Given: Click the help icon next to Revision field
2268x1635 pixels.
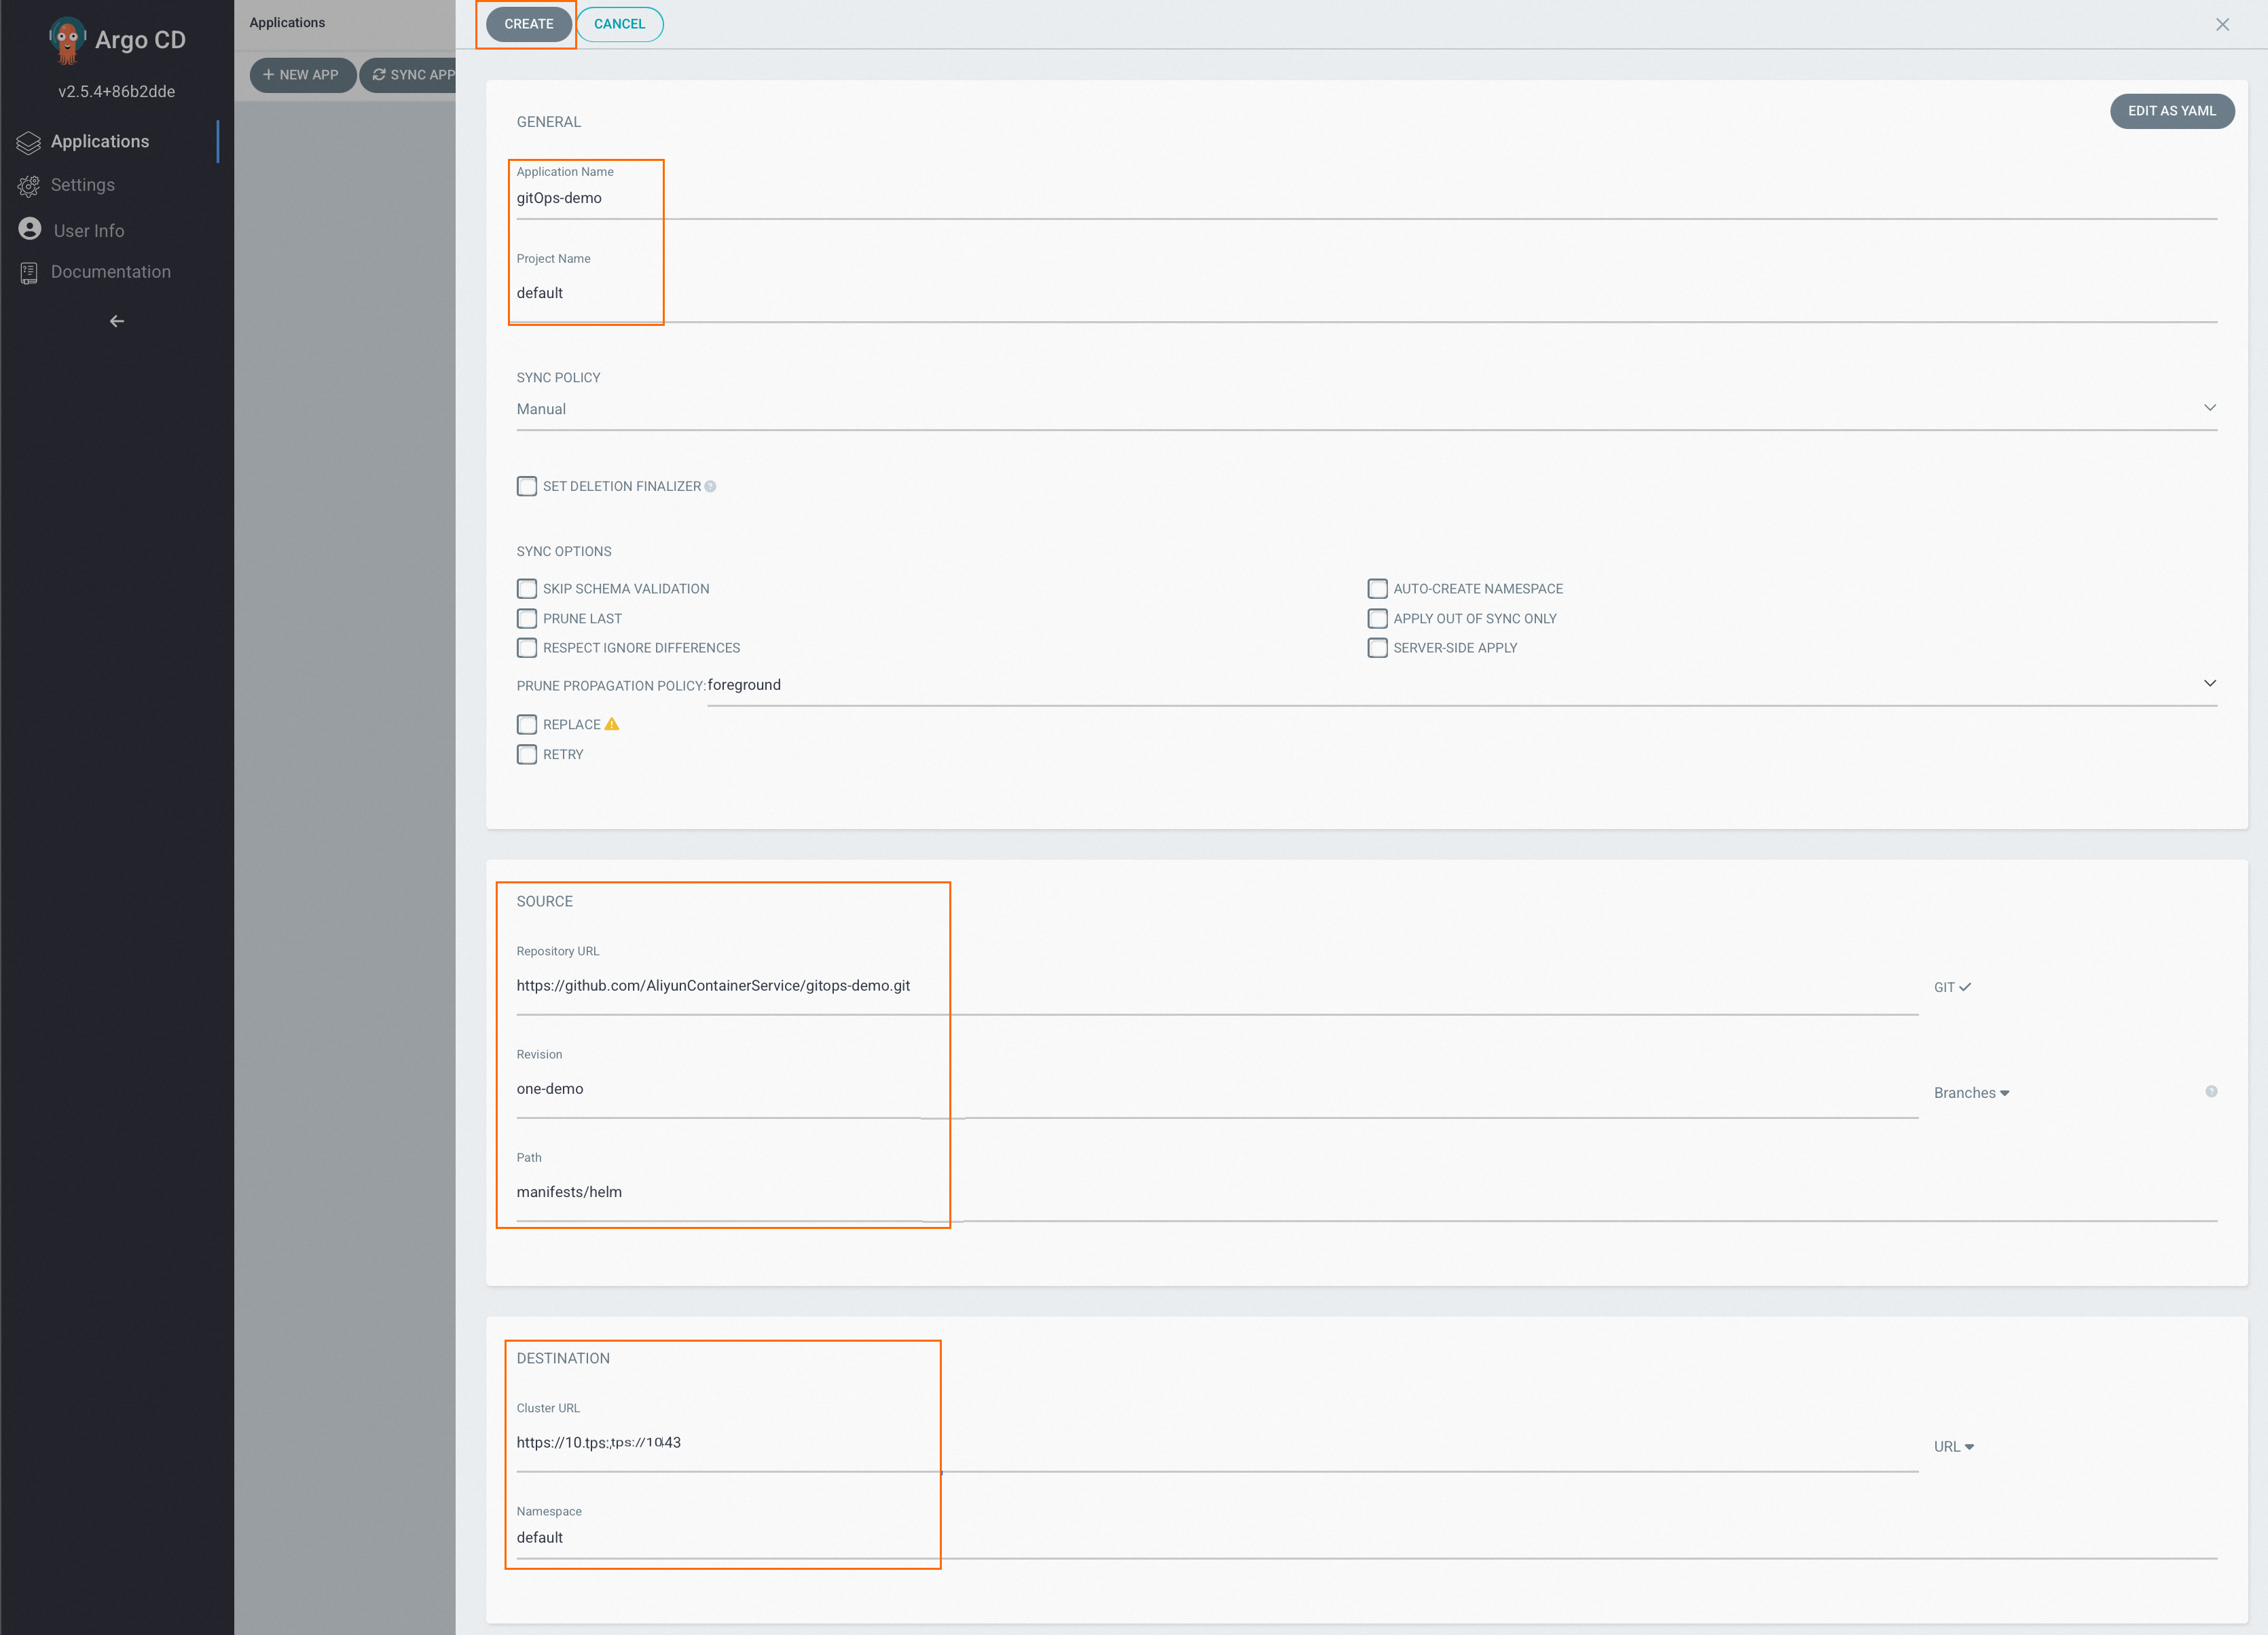Looking at the screenshot, I should click(x=2211, y=1091).
